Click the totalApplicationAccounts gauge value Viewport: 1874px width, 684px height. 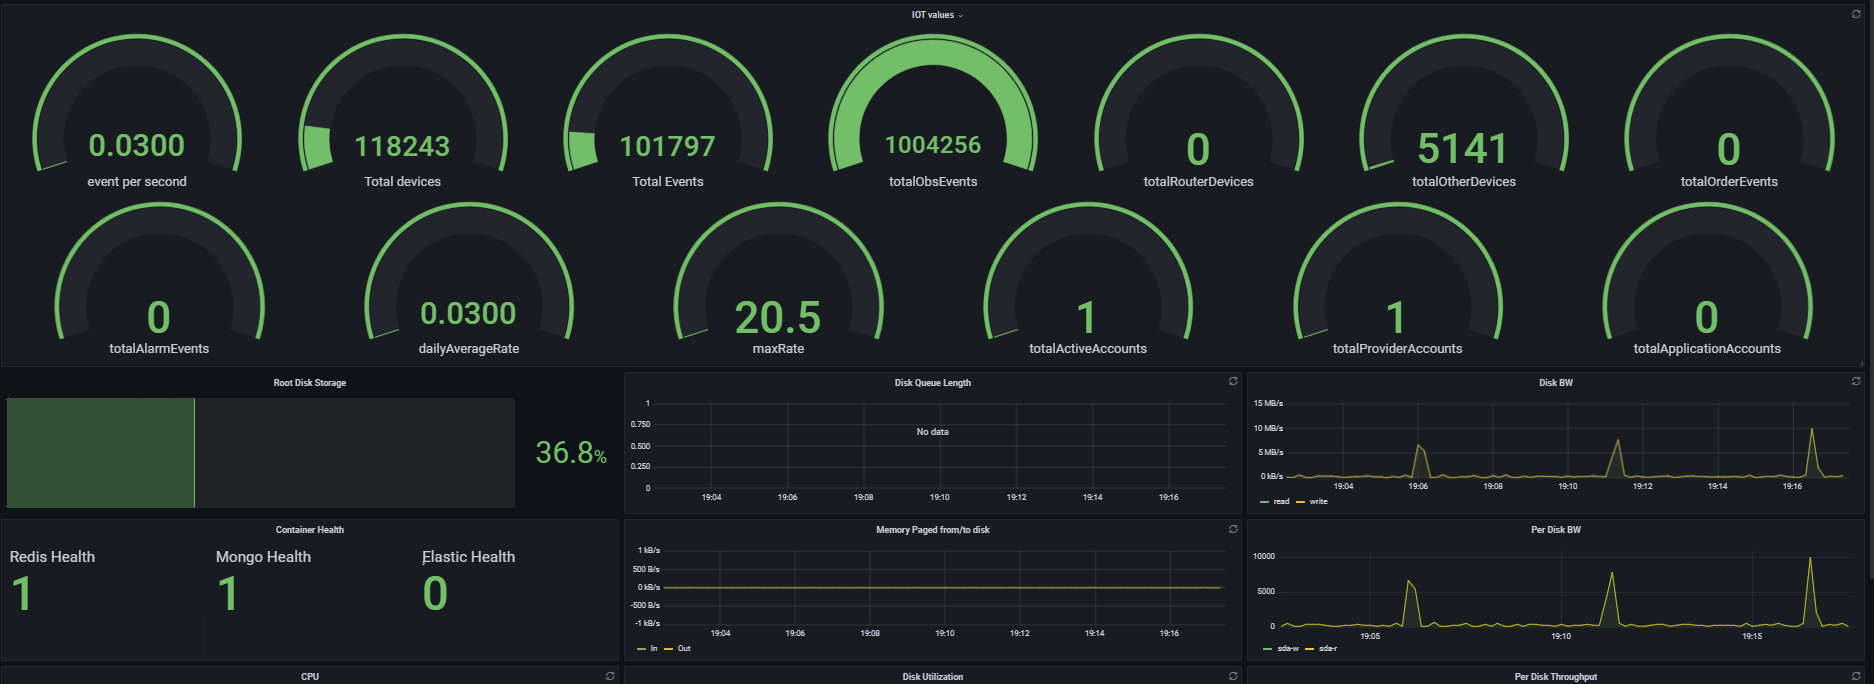coord(1707,318)
